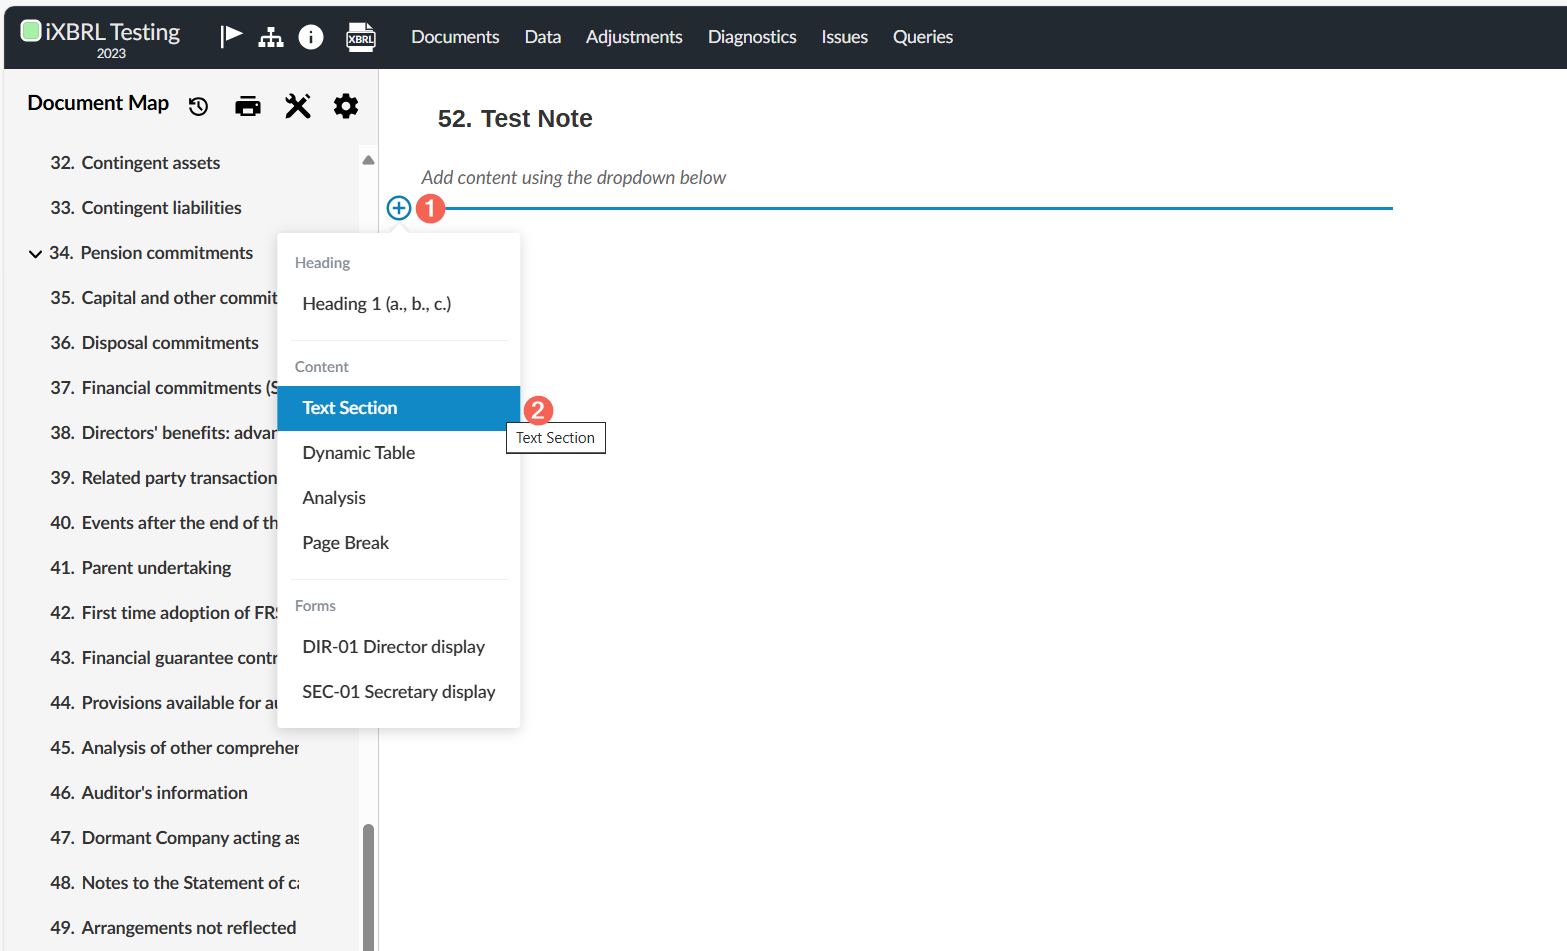Select SEC-01 Secretary display form
The height and width of the screenshot is (951, 1567).
point(399,692)
